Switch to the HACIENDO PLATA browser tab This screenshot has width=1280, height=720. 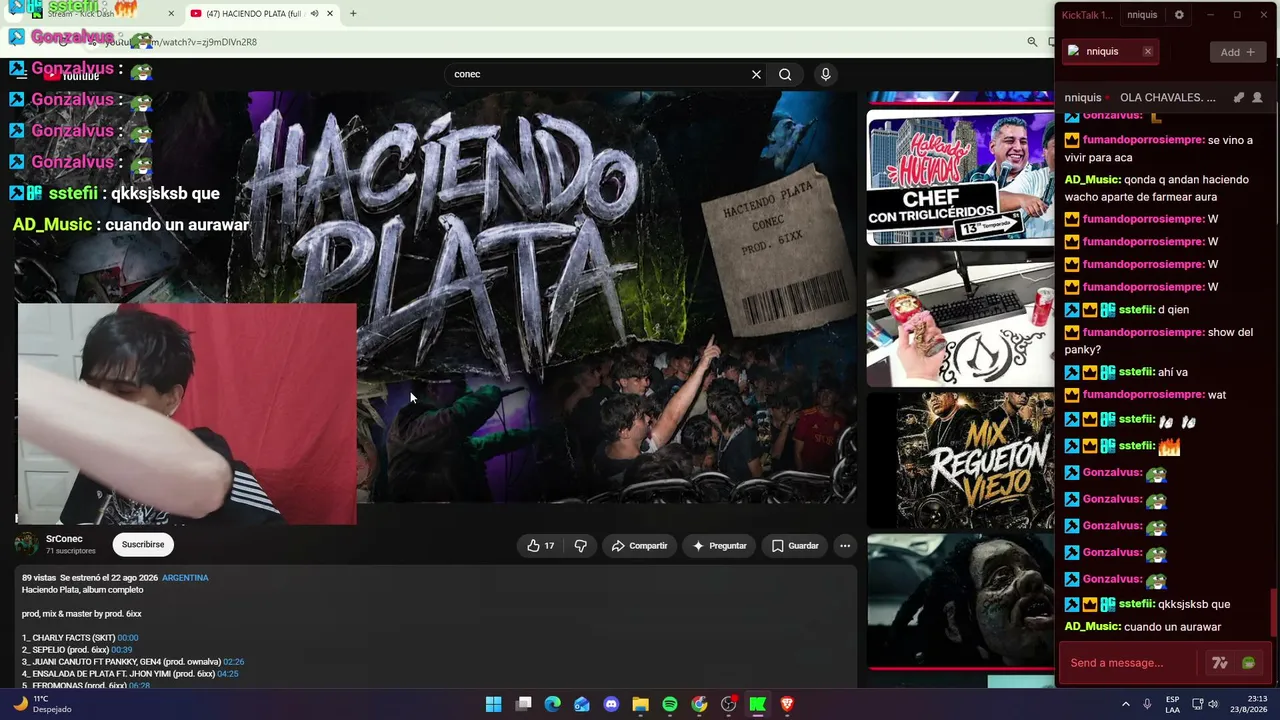coord(254,14)
